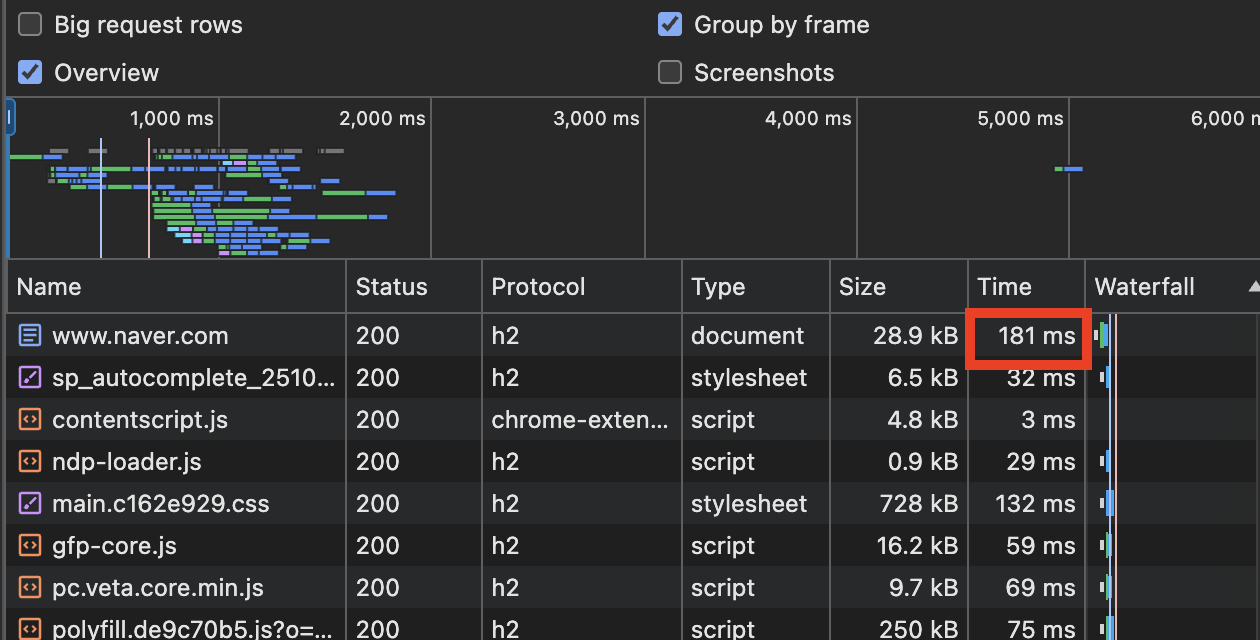Screen dimensions: 1260x640
Task: Select the main.c162e929.css request row
Action: click(160, 504)
